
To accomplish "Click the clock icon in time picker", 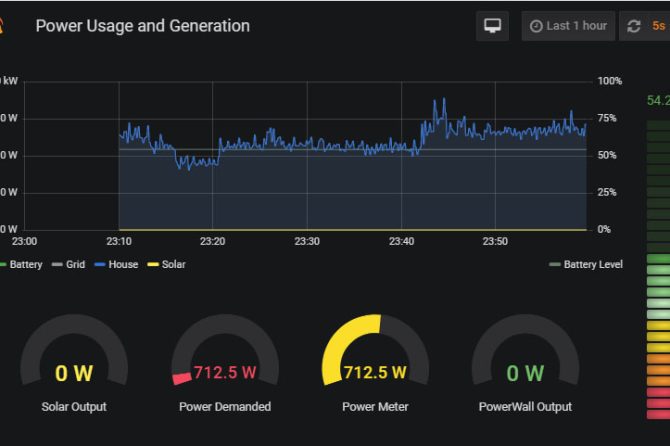I will coord(536,27).
